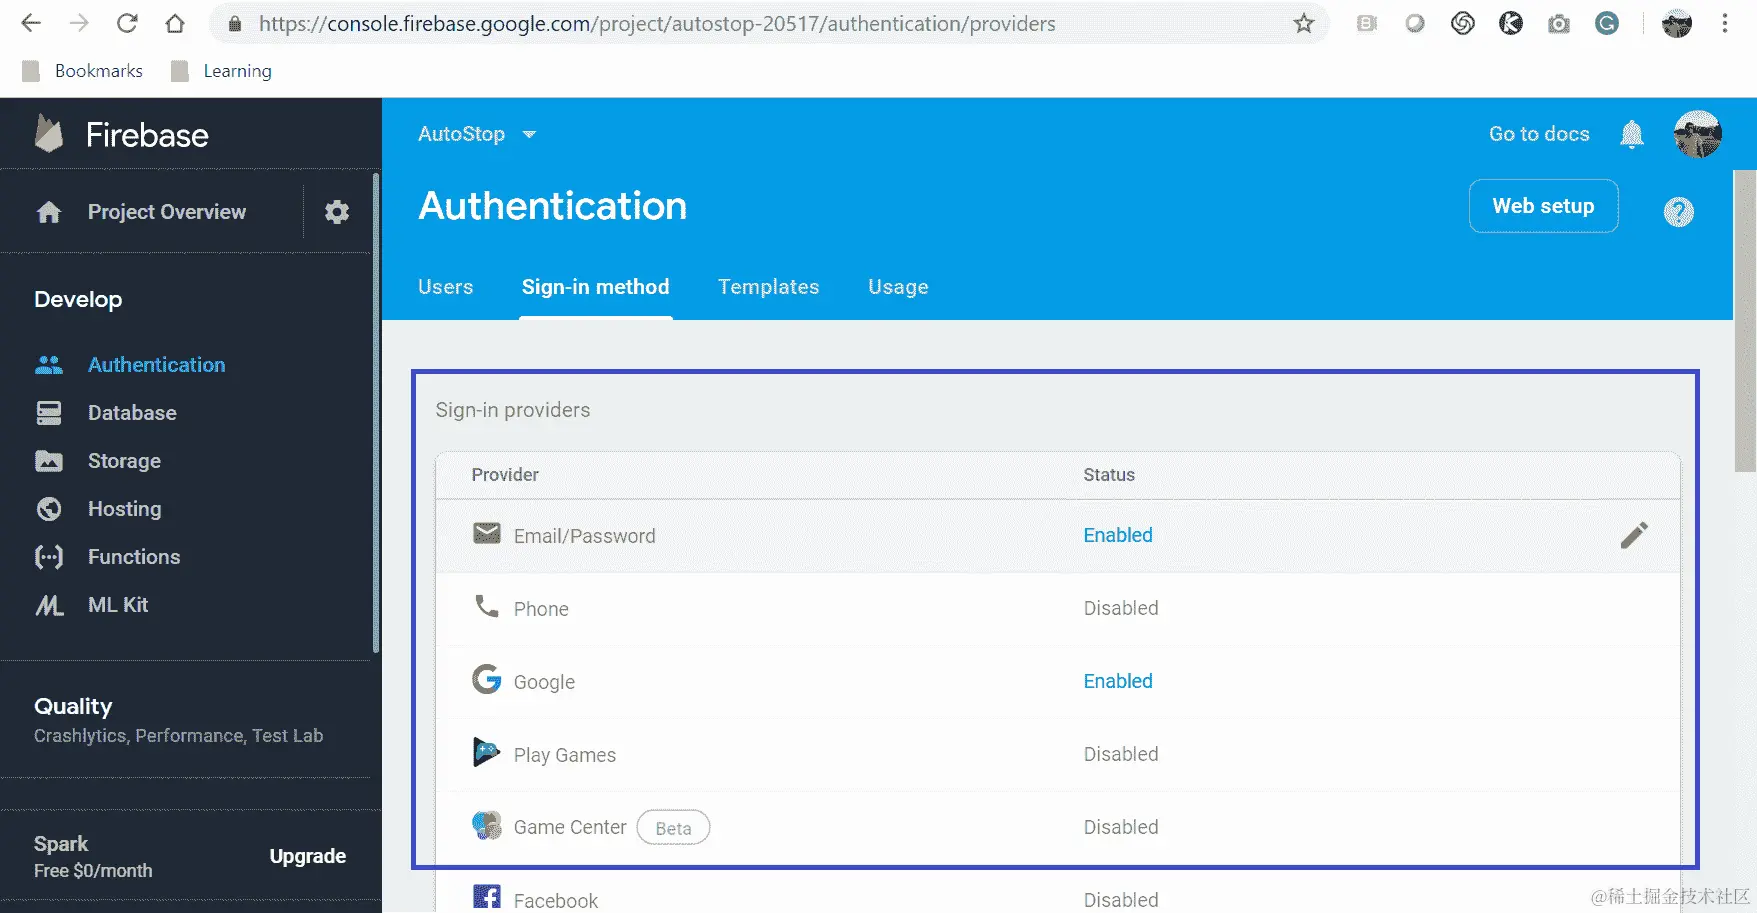Bookmark this page with the star icon

(x=1303, y=24)
